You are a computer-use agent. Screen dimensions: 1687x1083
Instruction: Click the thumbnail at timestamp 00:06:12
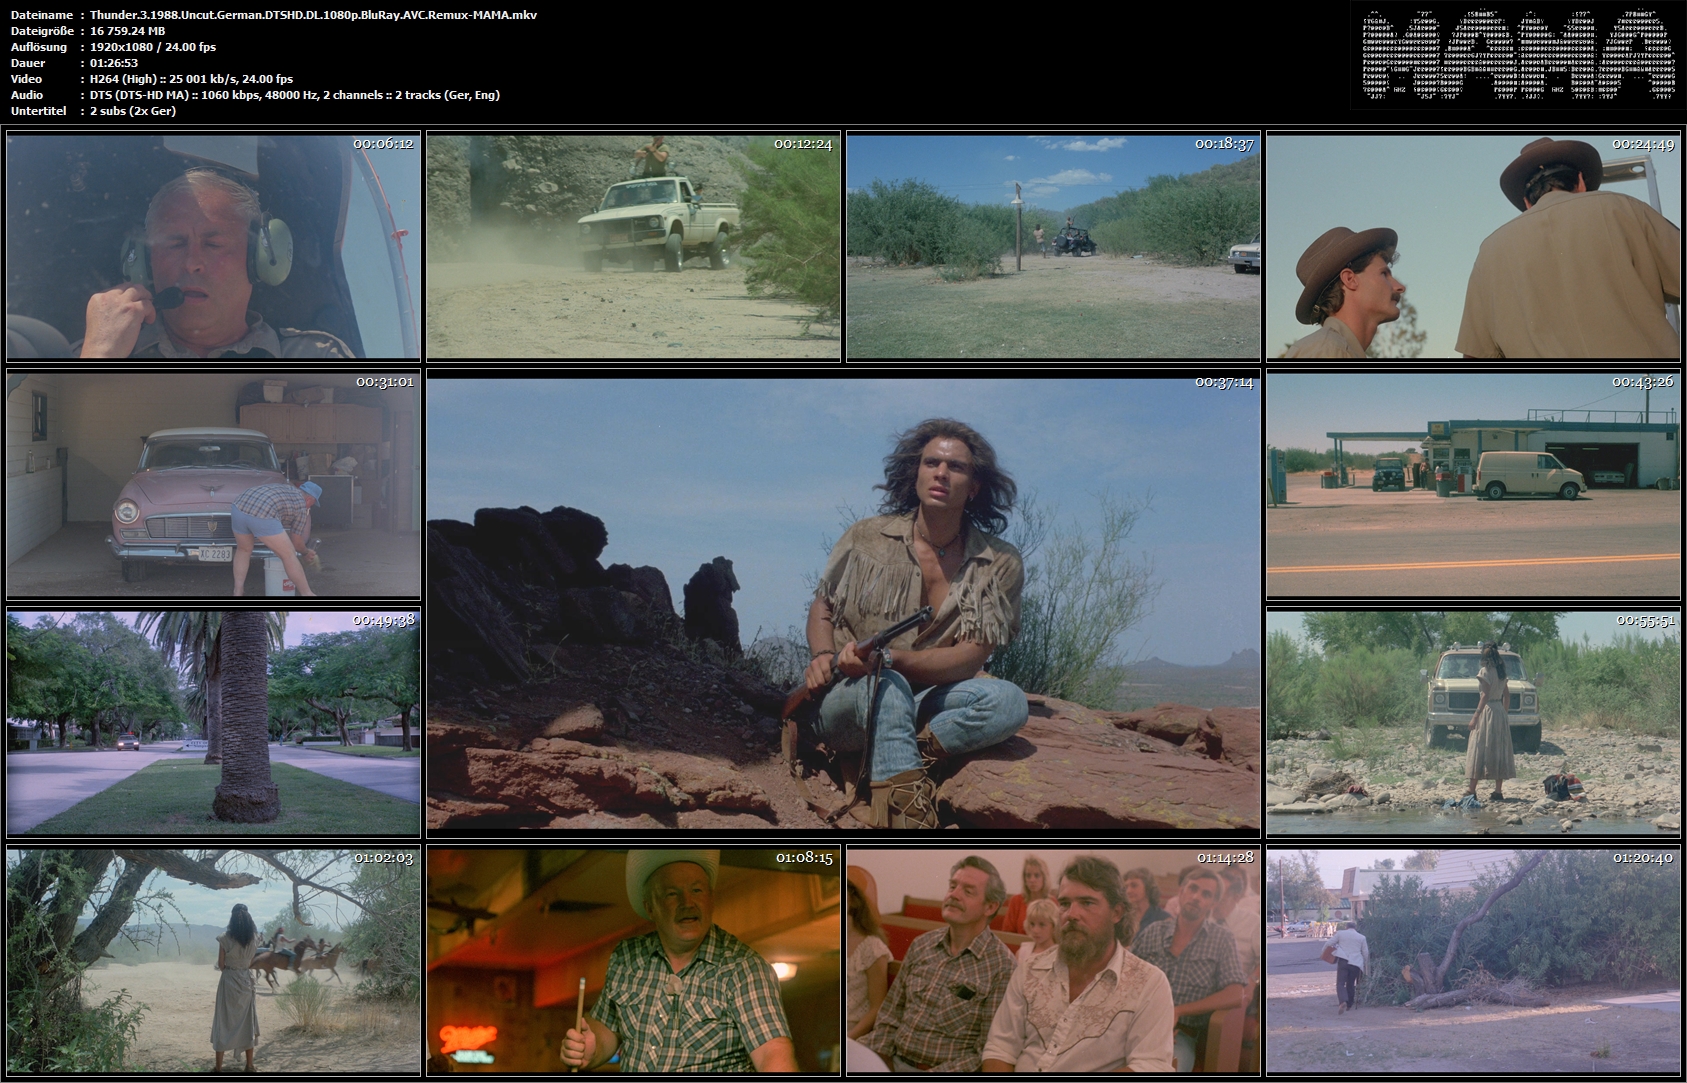213,246
